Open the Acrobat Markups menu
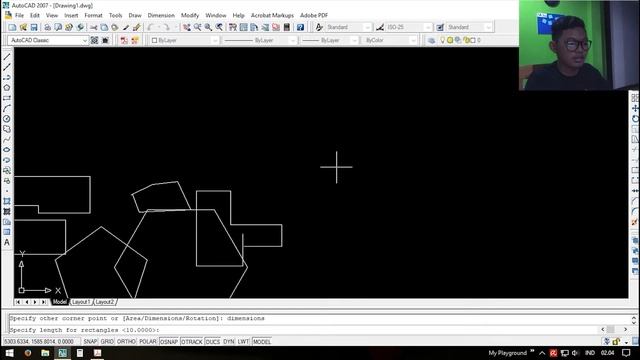 pos(272,16)
